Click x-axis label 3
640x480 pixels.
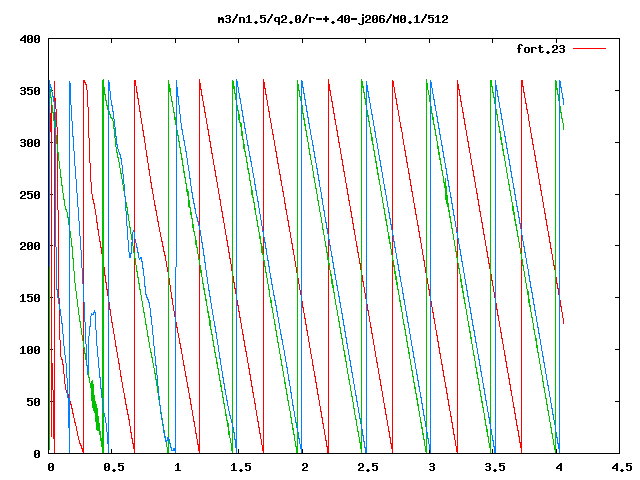point(431,467)
